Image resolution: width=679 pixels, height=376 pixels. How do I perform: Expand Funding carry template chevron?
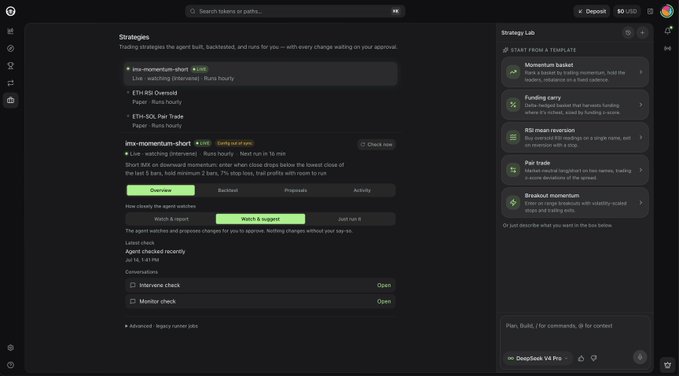(641, 105)
